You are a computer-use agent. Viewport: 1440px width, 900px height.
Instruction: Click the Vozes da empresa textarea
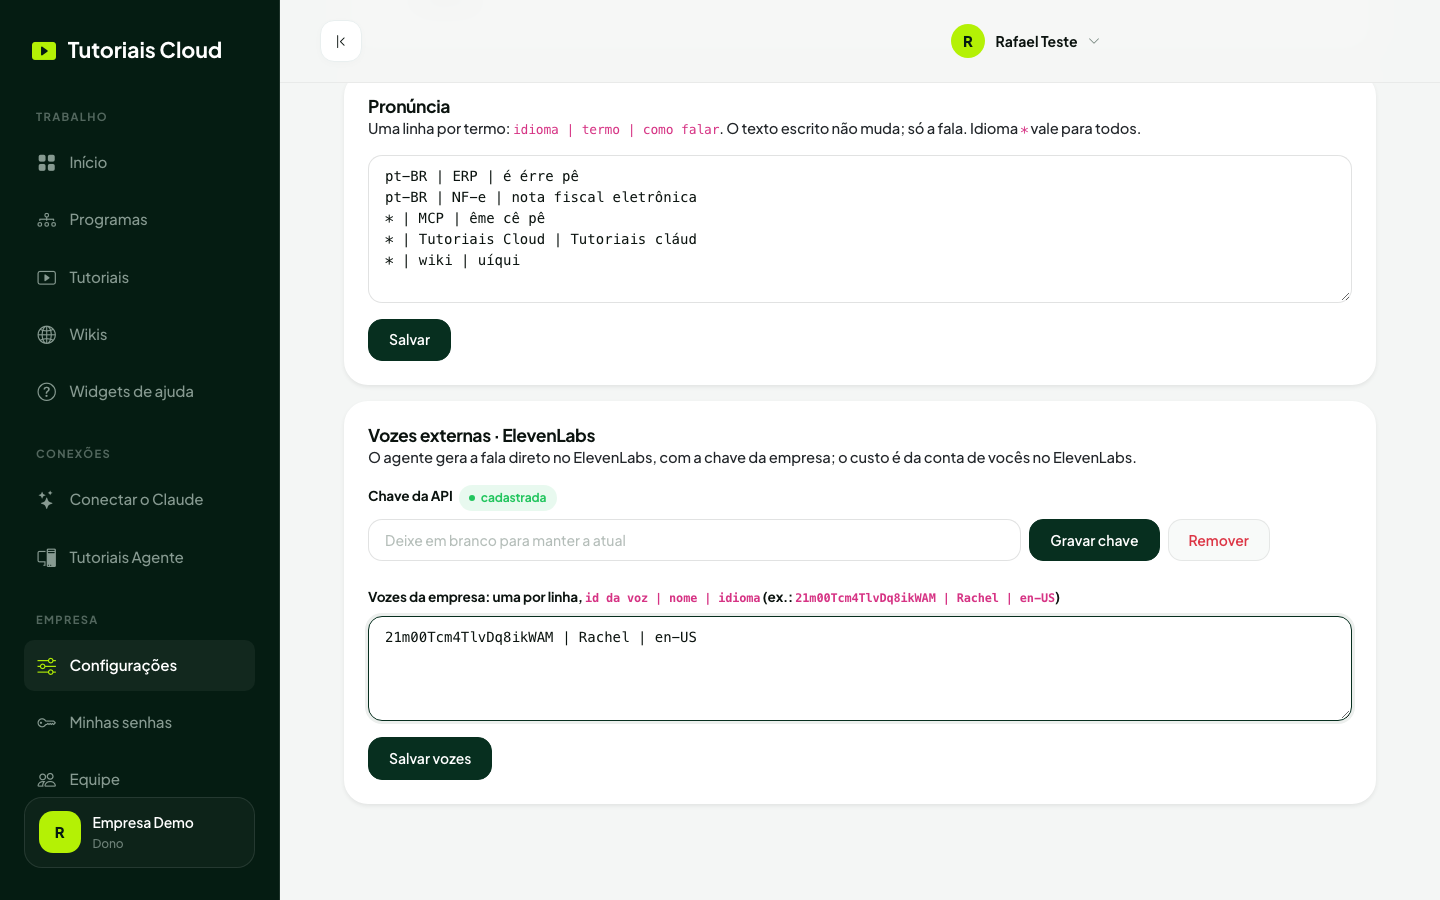(x=860, y=669)
